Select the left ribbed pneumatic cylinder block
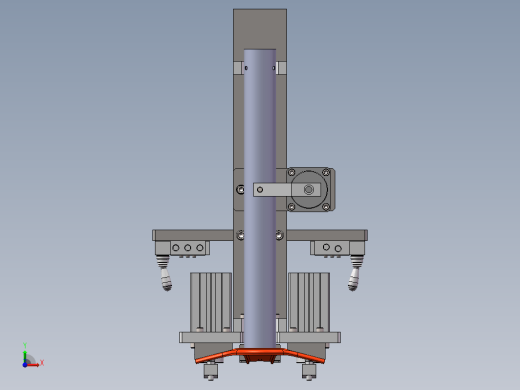 click(211, 302)
